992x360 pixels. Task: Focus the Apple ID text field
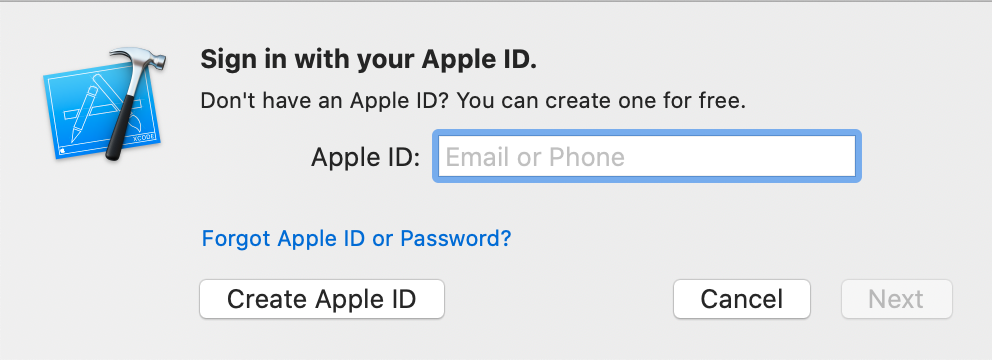645,156
